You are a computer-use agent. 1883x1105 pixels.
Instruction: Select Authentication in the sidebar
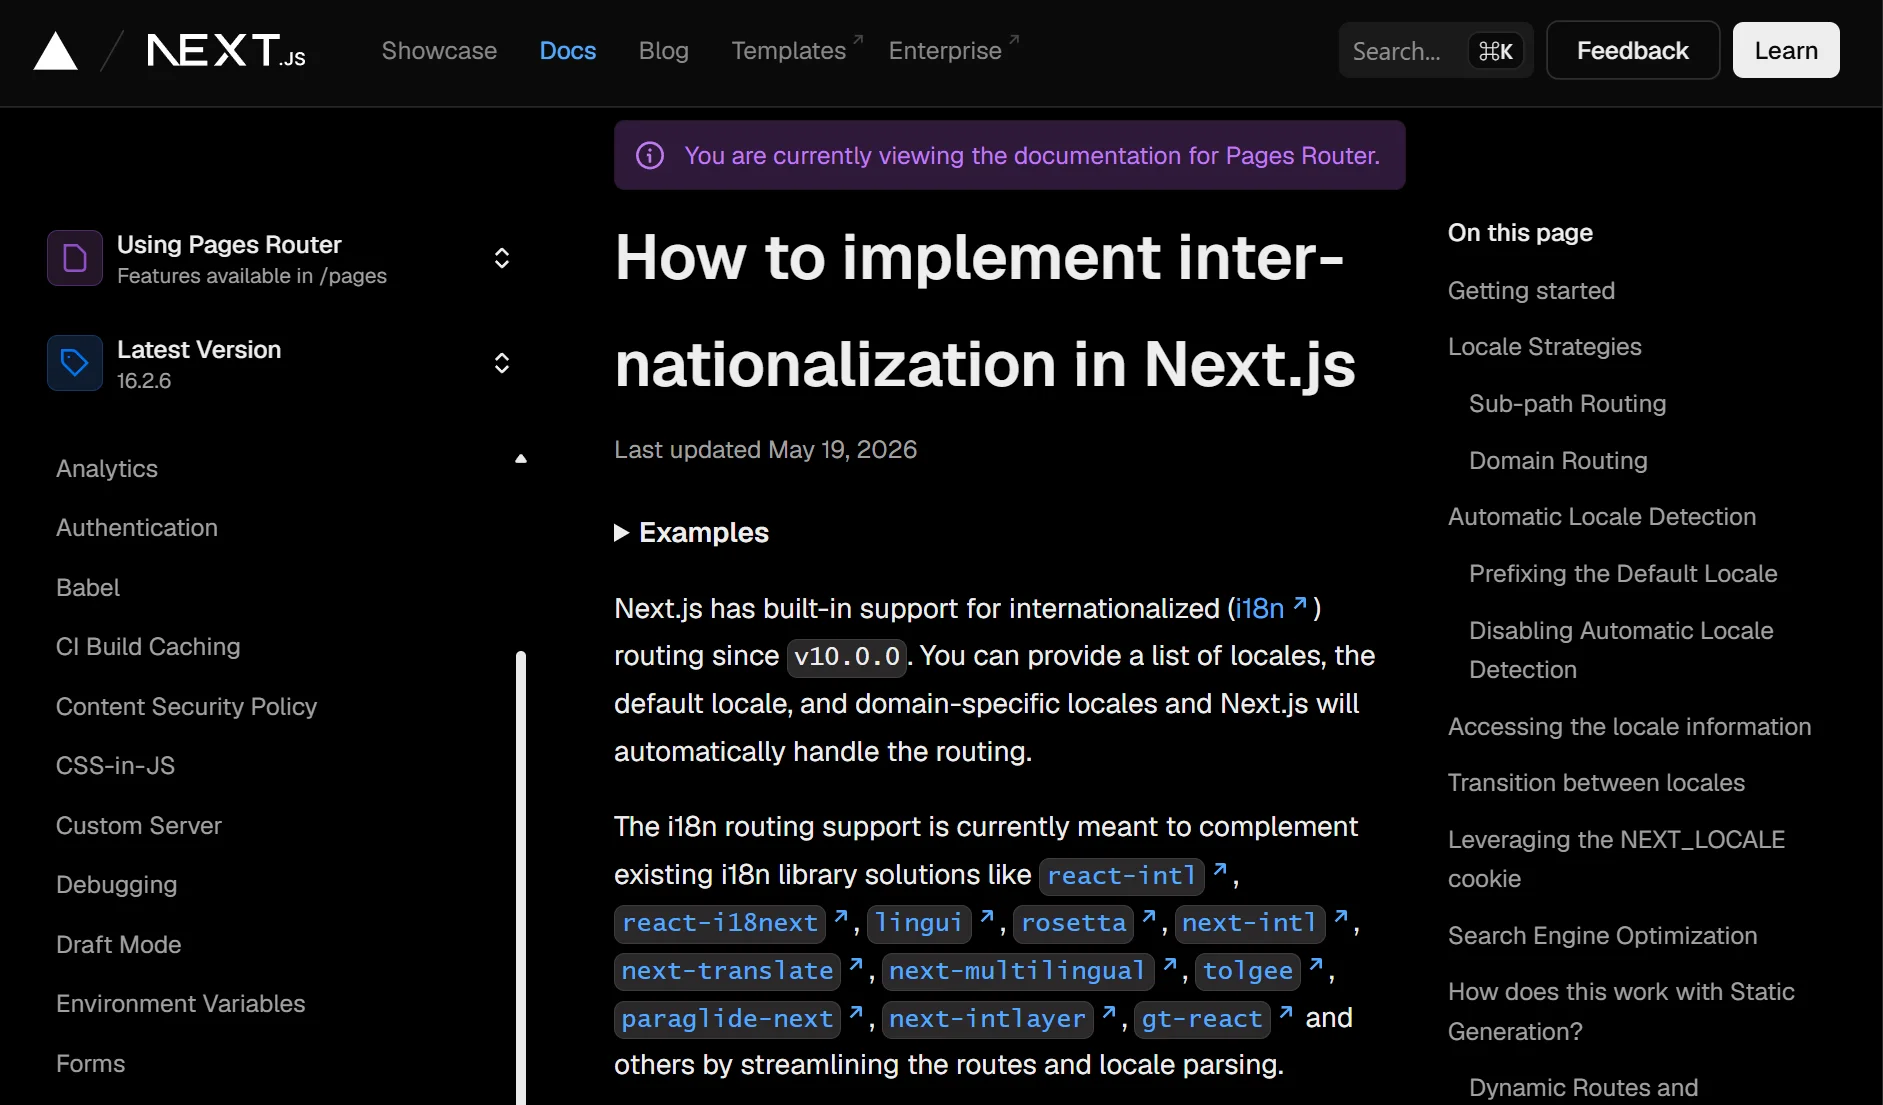[137, 528]
